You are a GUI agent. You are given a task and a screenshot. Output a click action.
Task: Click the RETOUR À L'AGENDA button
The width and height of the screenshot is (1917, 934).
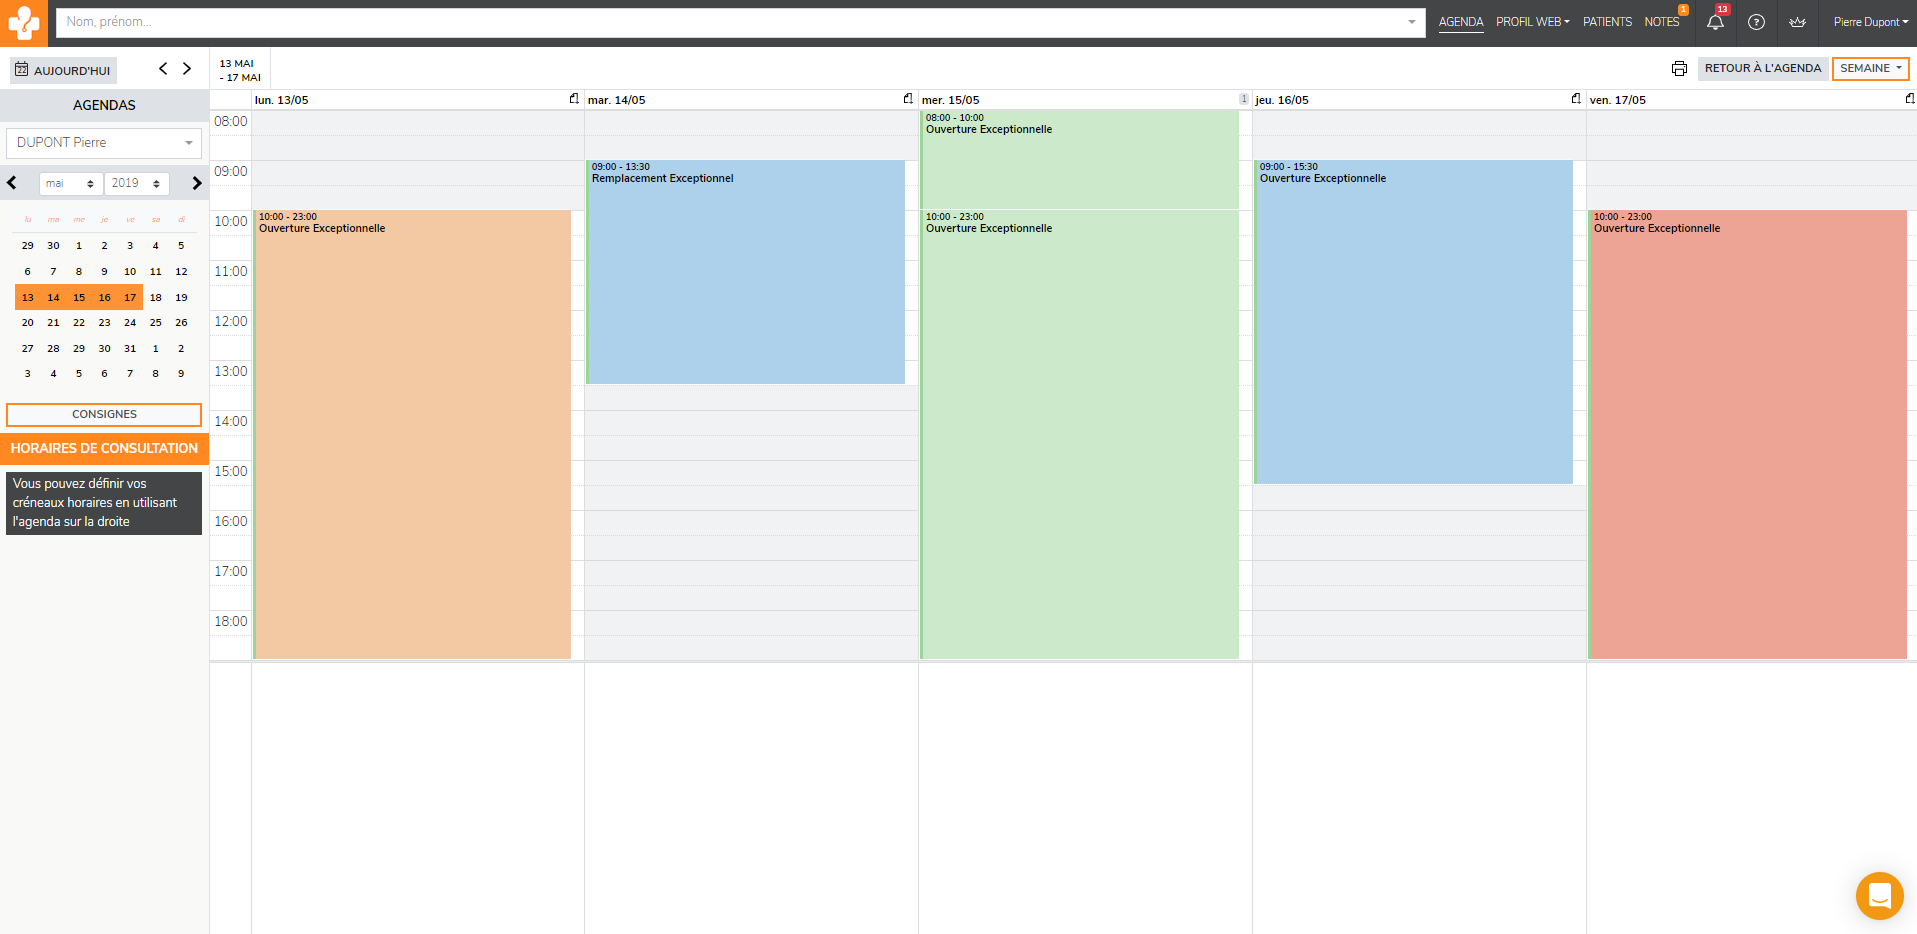[1762, 69]
